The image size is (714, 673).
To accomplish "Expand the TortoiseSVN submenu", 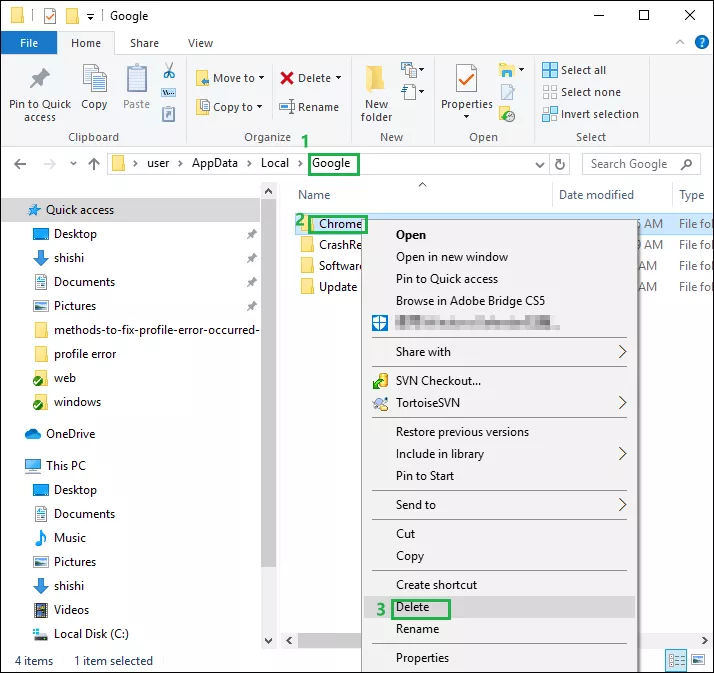I will tap(499, 403).
